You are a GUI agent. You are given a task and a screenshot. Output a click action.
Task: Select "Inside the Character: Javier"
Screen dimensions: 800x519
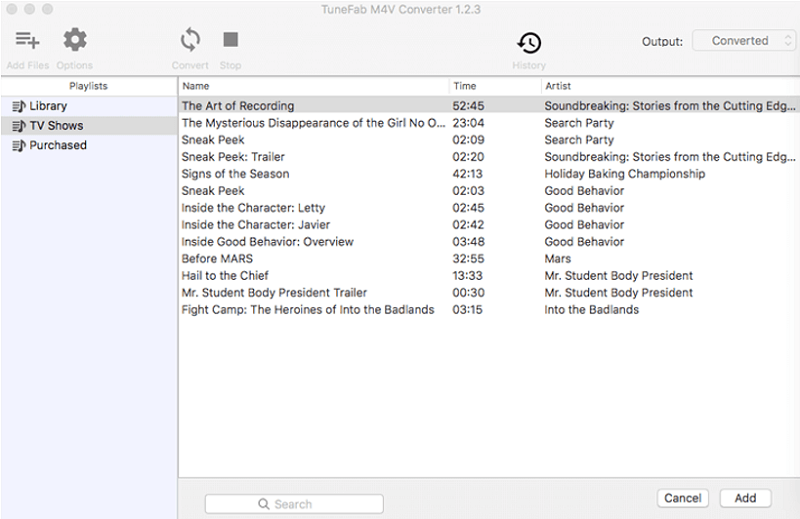click(489, 225)
